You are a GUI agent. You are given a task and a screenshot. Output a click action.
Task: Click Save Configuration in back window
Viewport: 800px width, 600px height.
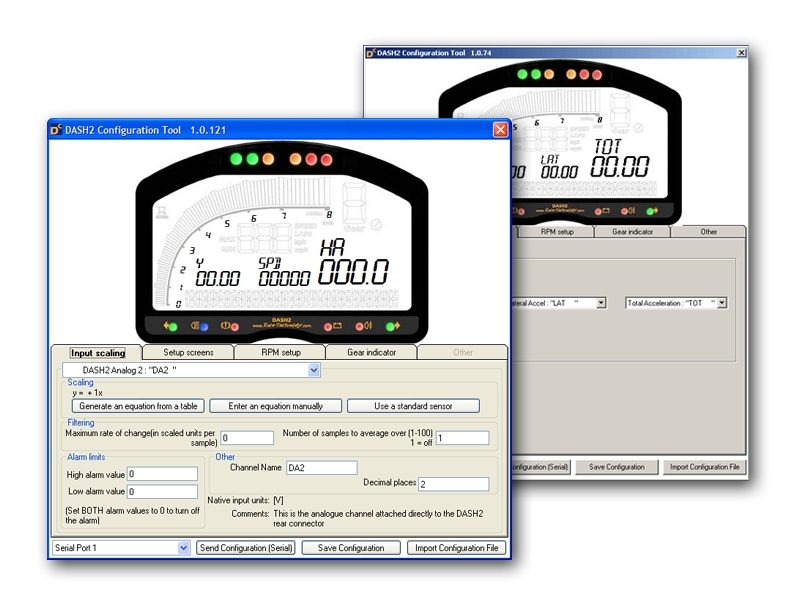[617, 467]
